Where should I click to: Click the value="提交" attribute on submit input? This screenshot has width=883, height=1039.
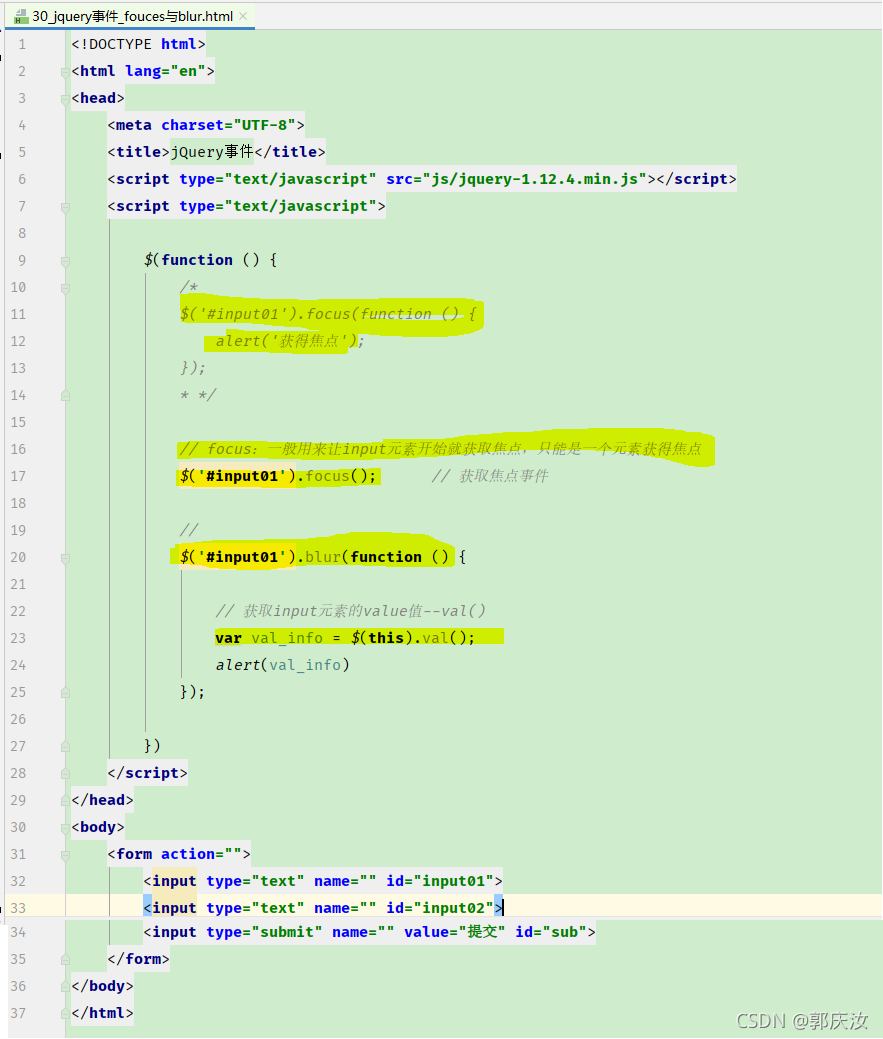pos(455,932)
